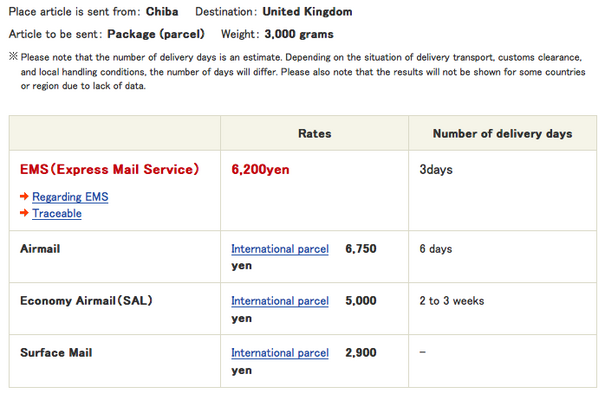Open the Regarding EMS link
Image resolution: width=605 pixels, height=400 pixels.
coord(70,197)
